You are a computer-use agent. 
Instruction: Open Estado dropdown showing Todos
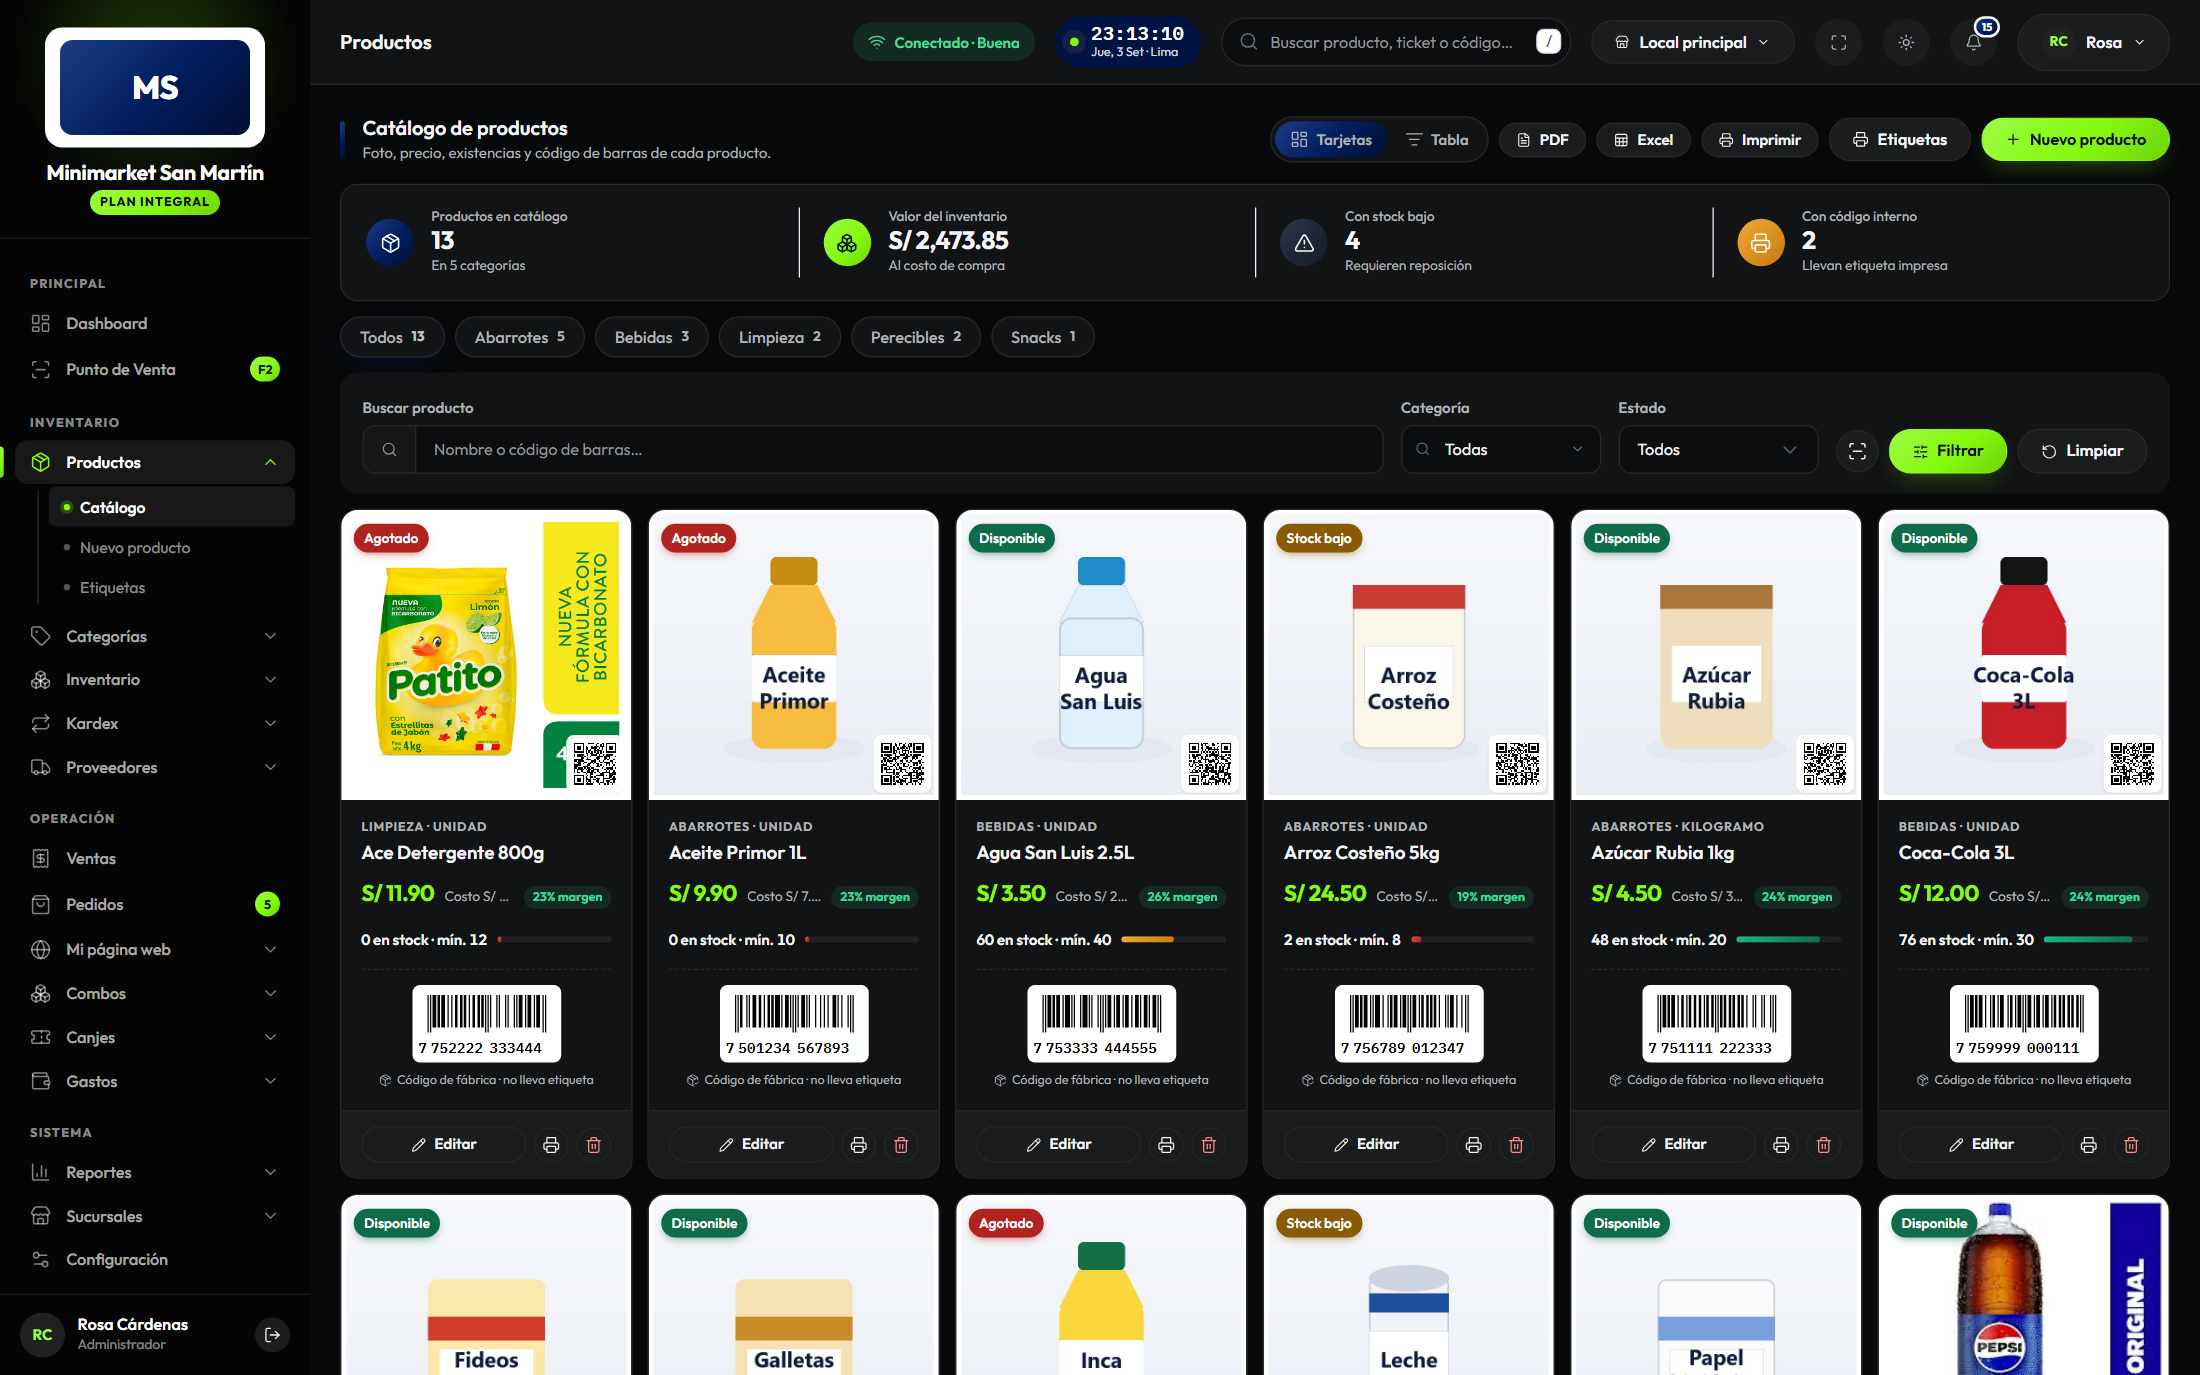(1717, 450)
